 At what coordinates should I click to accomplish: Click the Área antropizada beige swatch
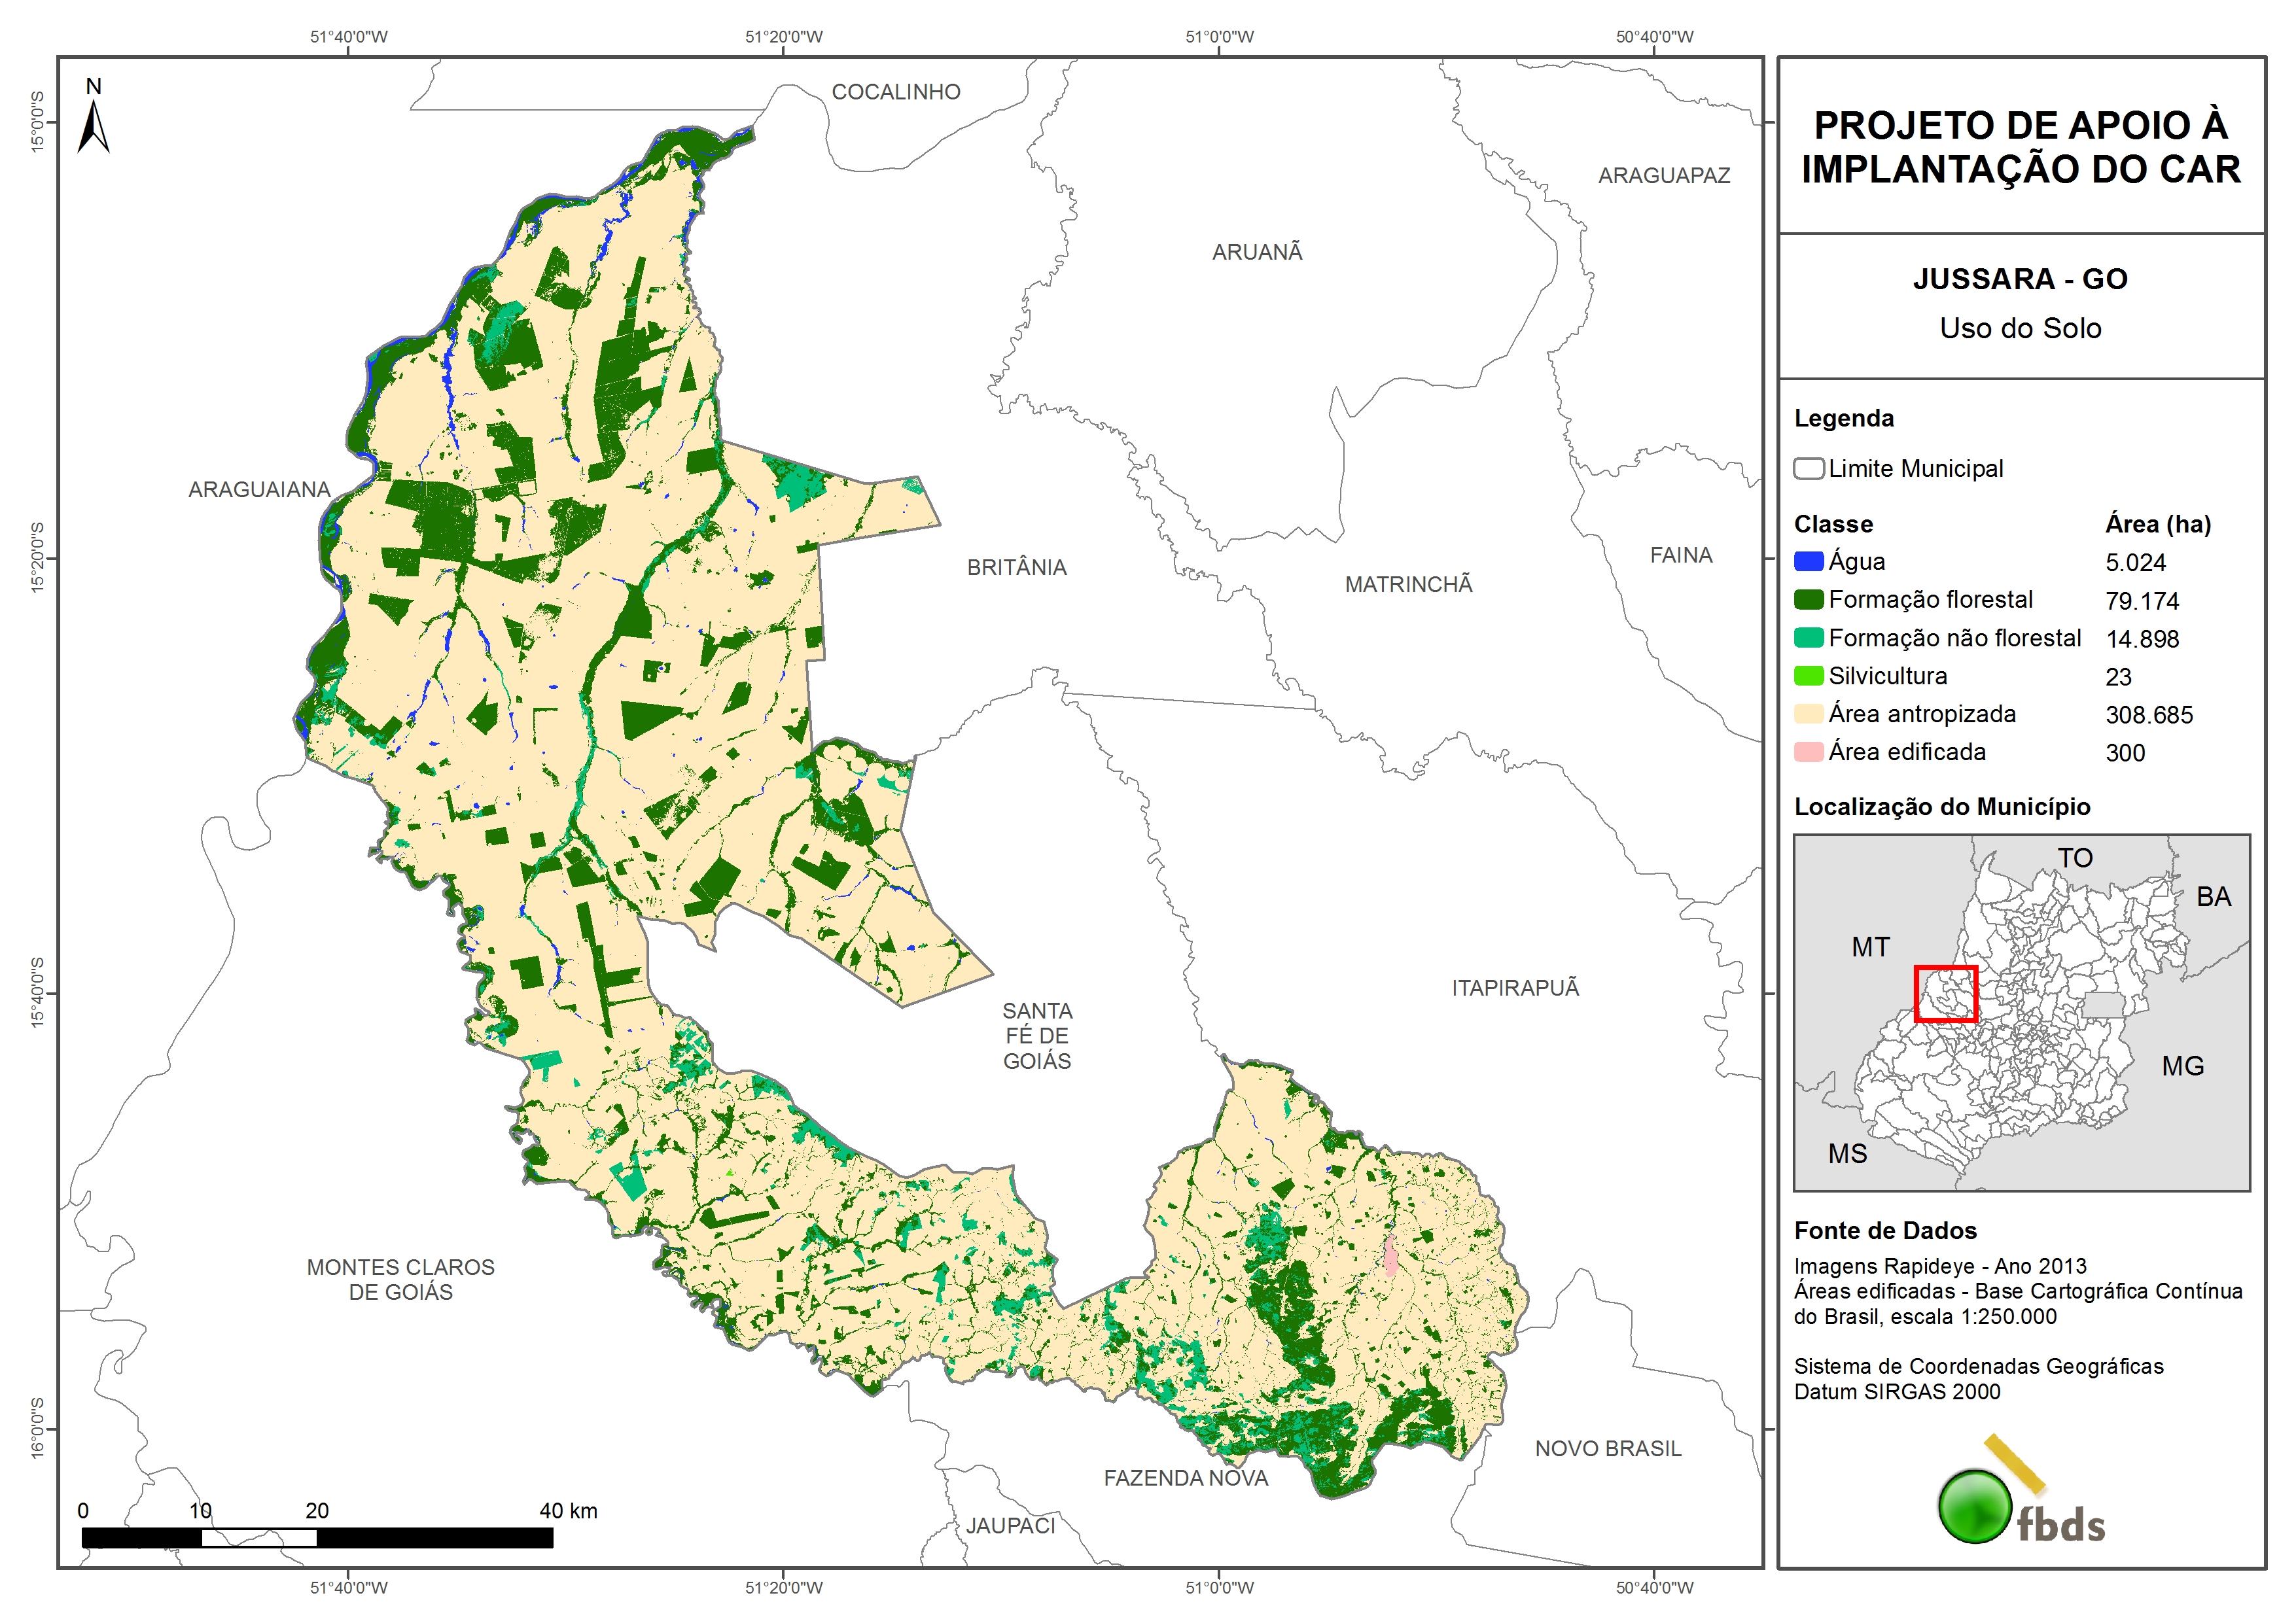(x=1808, y=714)
